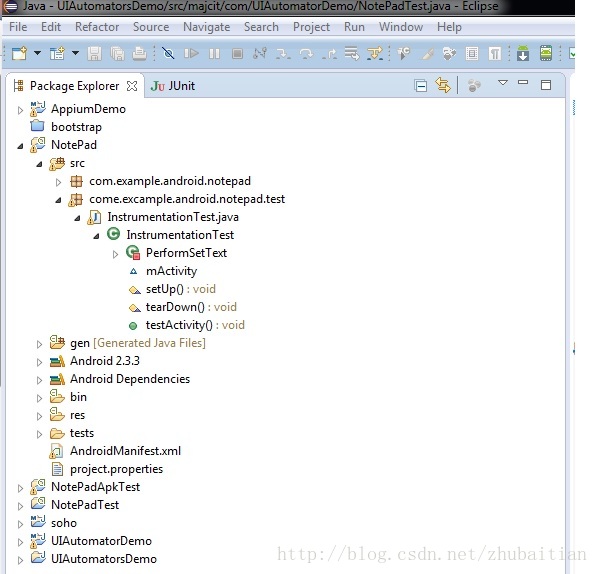Expand com.example.android.notepad package
Image resolution: width=598 pixels, height=574 pixels.
[x=58, y=182]
